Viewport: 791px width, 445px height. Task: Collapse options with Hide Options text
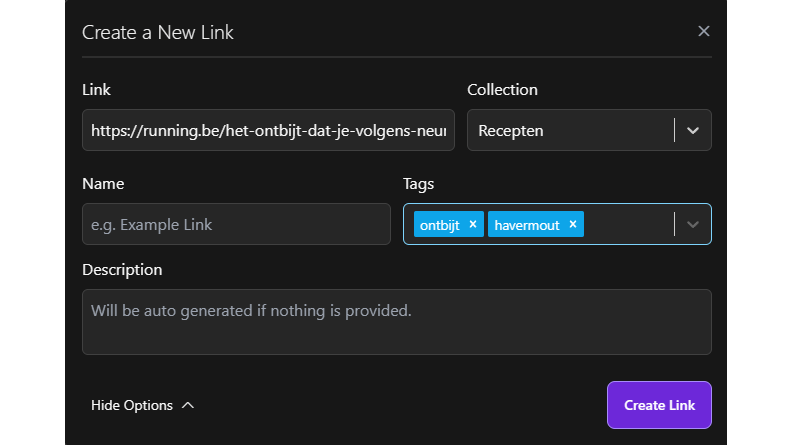[x=132, y=405]
